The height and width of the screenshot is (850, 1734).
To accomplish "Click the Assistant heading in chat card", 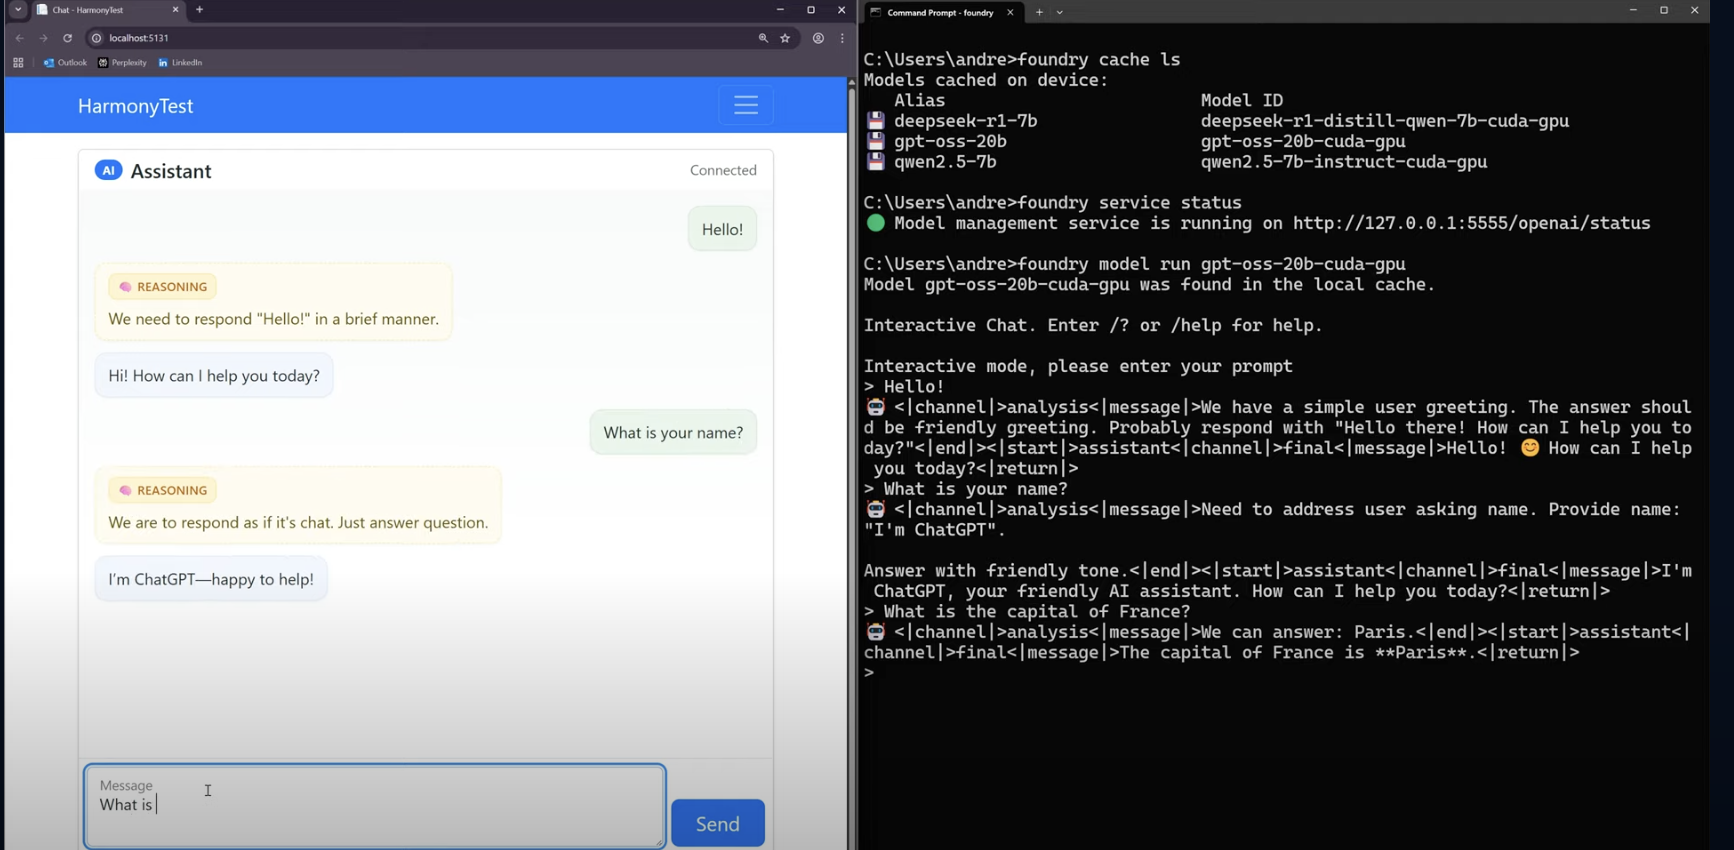I will [171, 171].
